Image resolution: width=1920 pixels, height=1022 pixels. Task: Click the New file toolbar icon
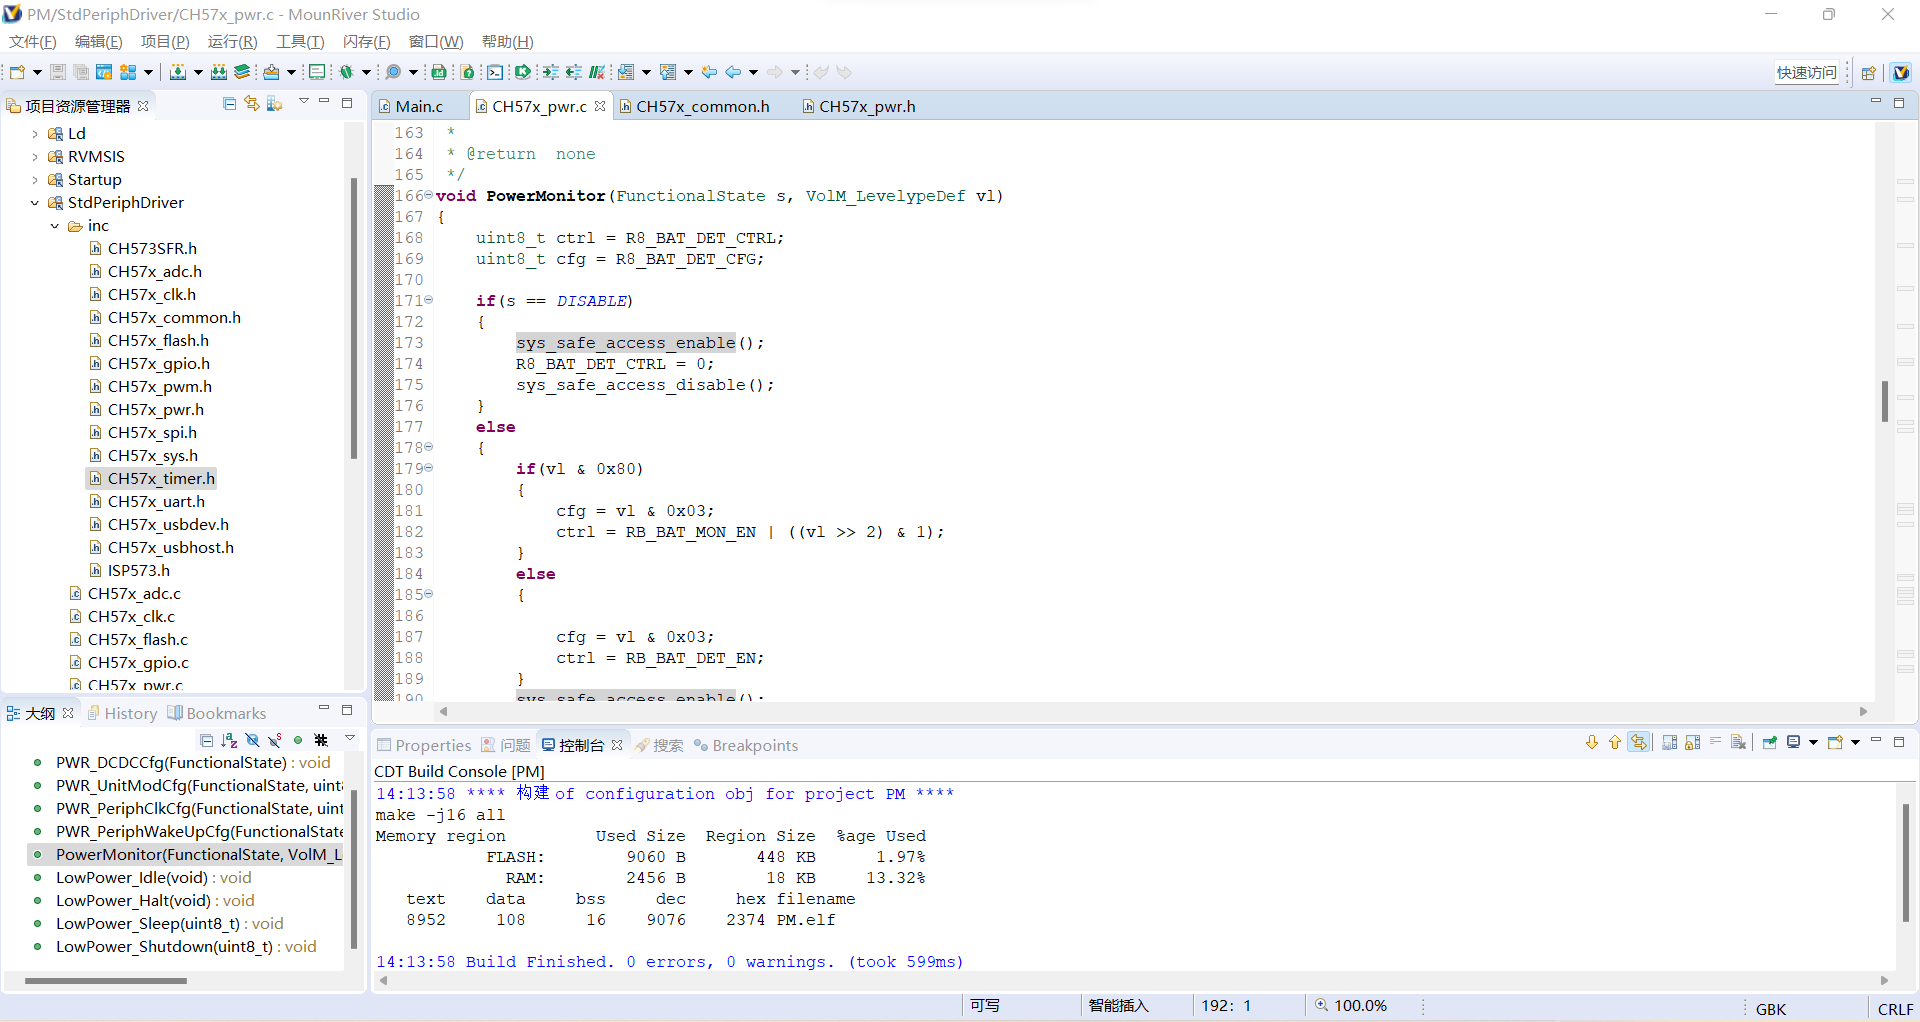[17, 72]
